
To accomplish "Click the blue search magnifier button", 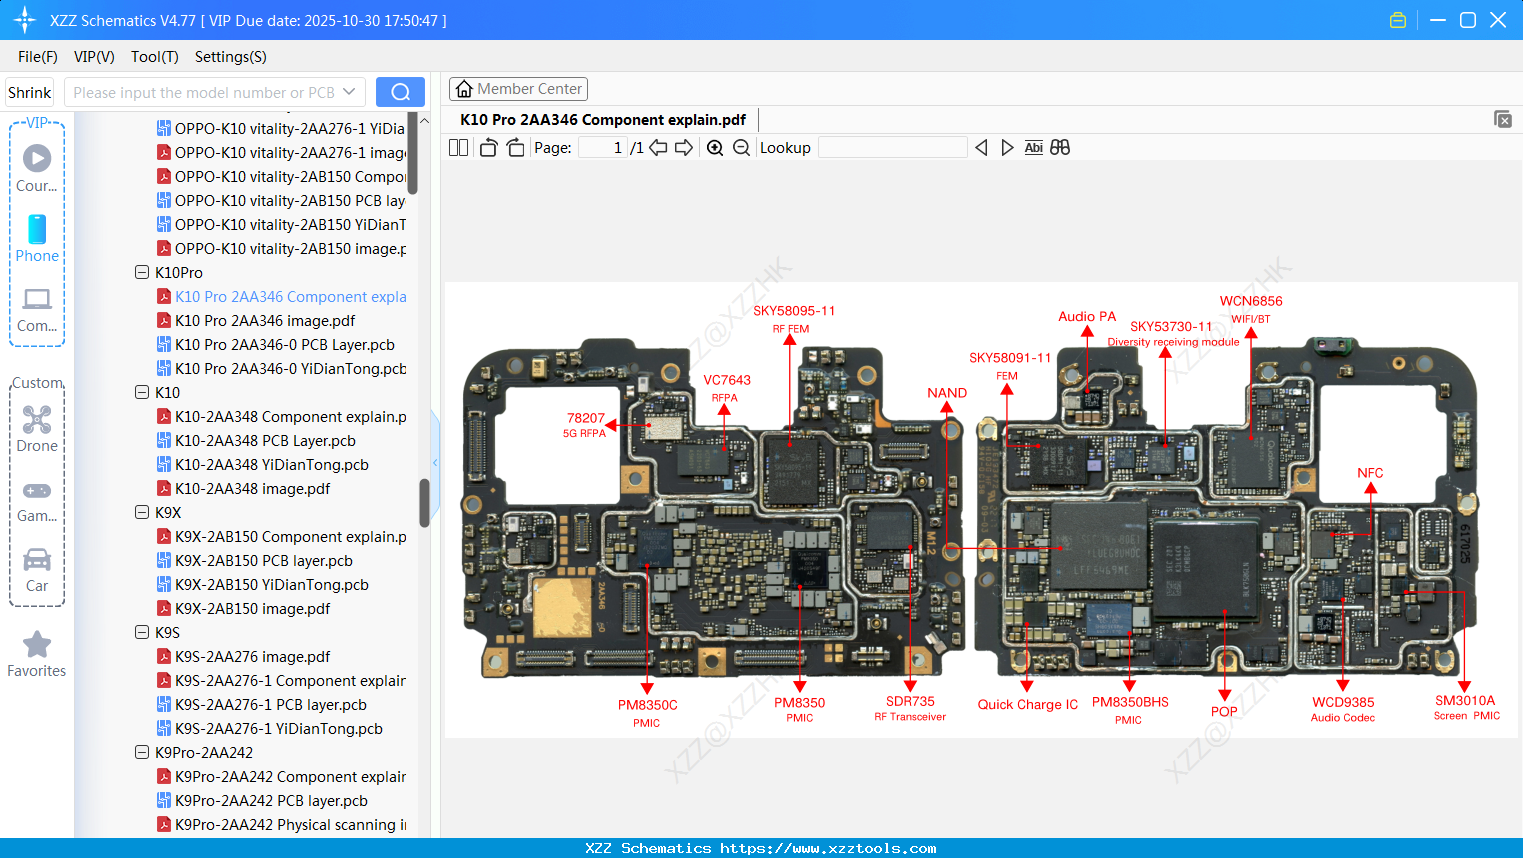I will (400, 92).
